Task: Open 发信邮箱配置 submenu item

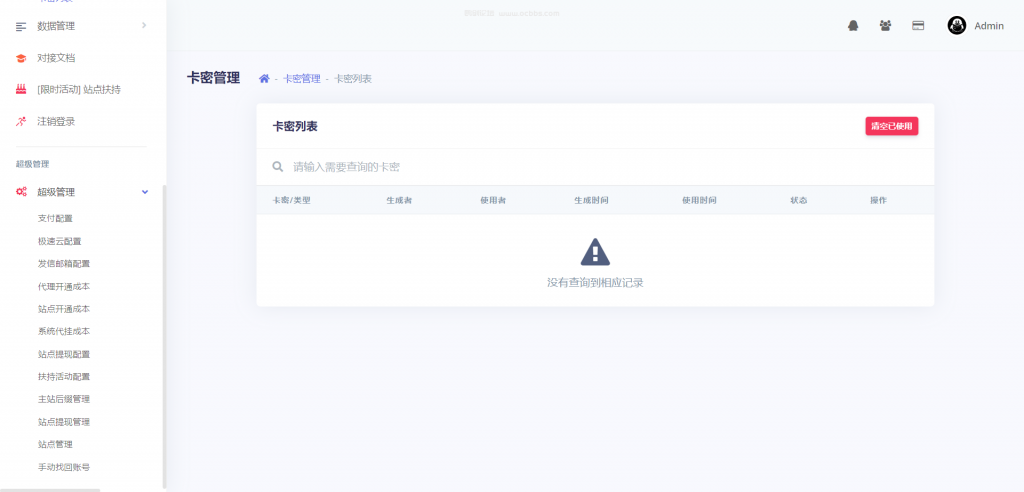Action: pos(64,264)
